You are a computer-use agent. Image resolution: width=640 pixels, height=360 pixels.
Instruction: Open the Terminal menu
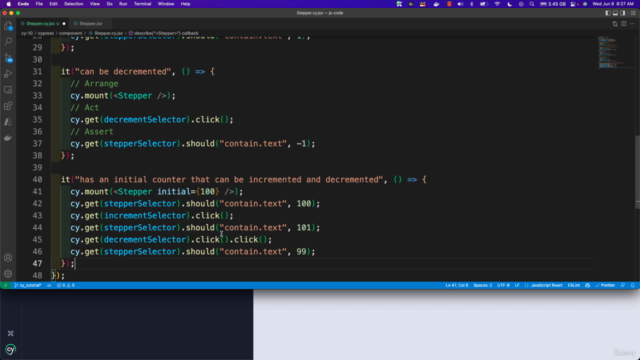142,4
